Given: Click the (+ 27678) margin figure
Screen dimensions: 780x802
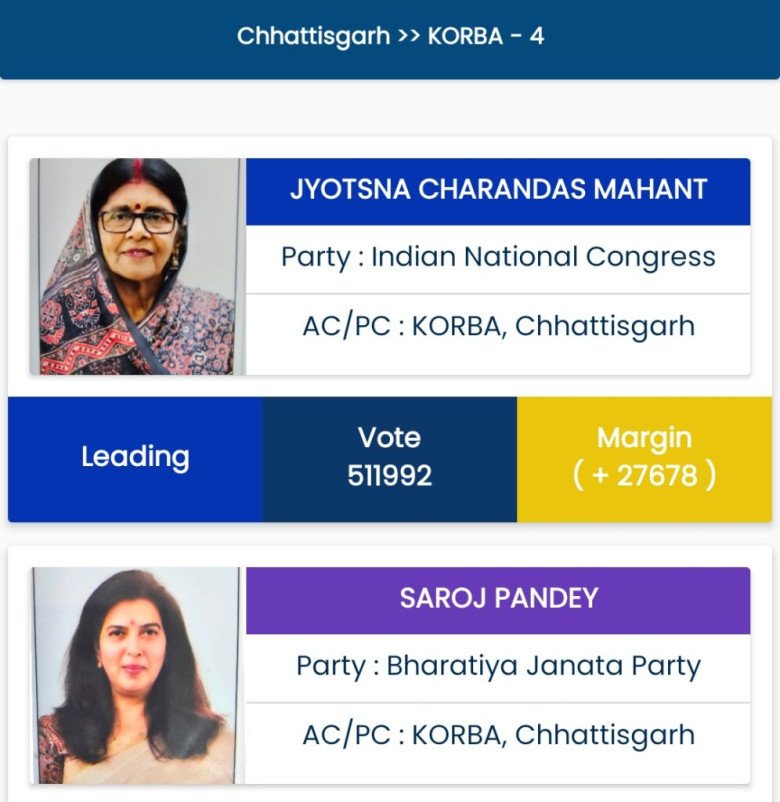Looking at the screenshot, I should point(644,475).
